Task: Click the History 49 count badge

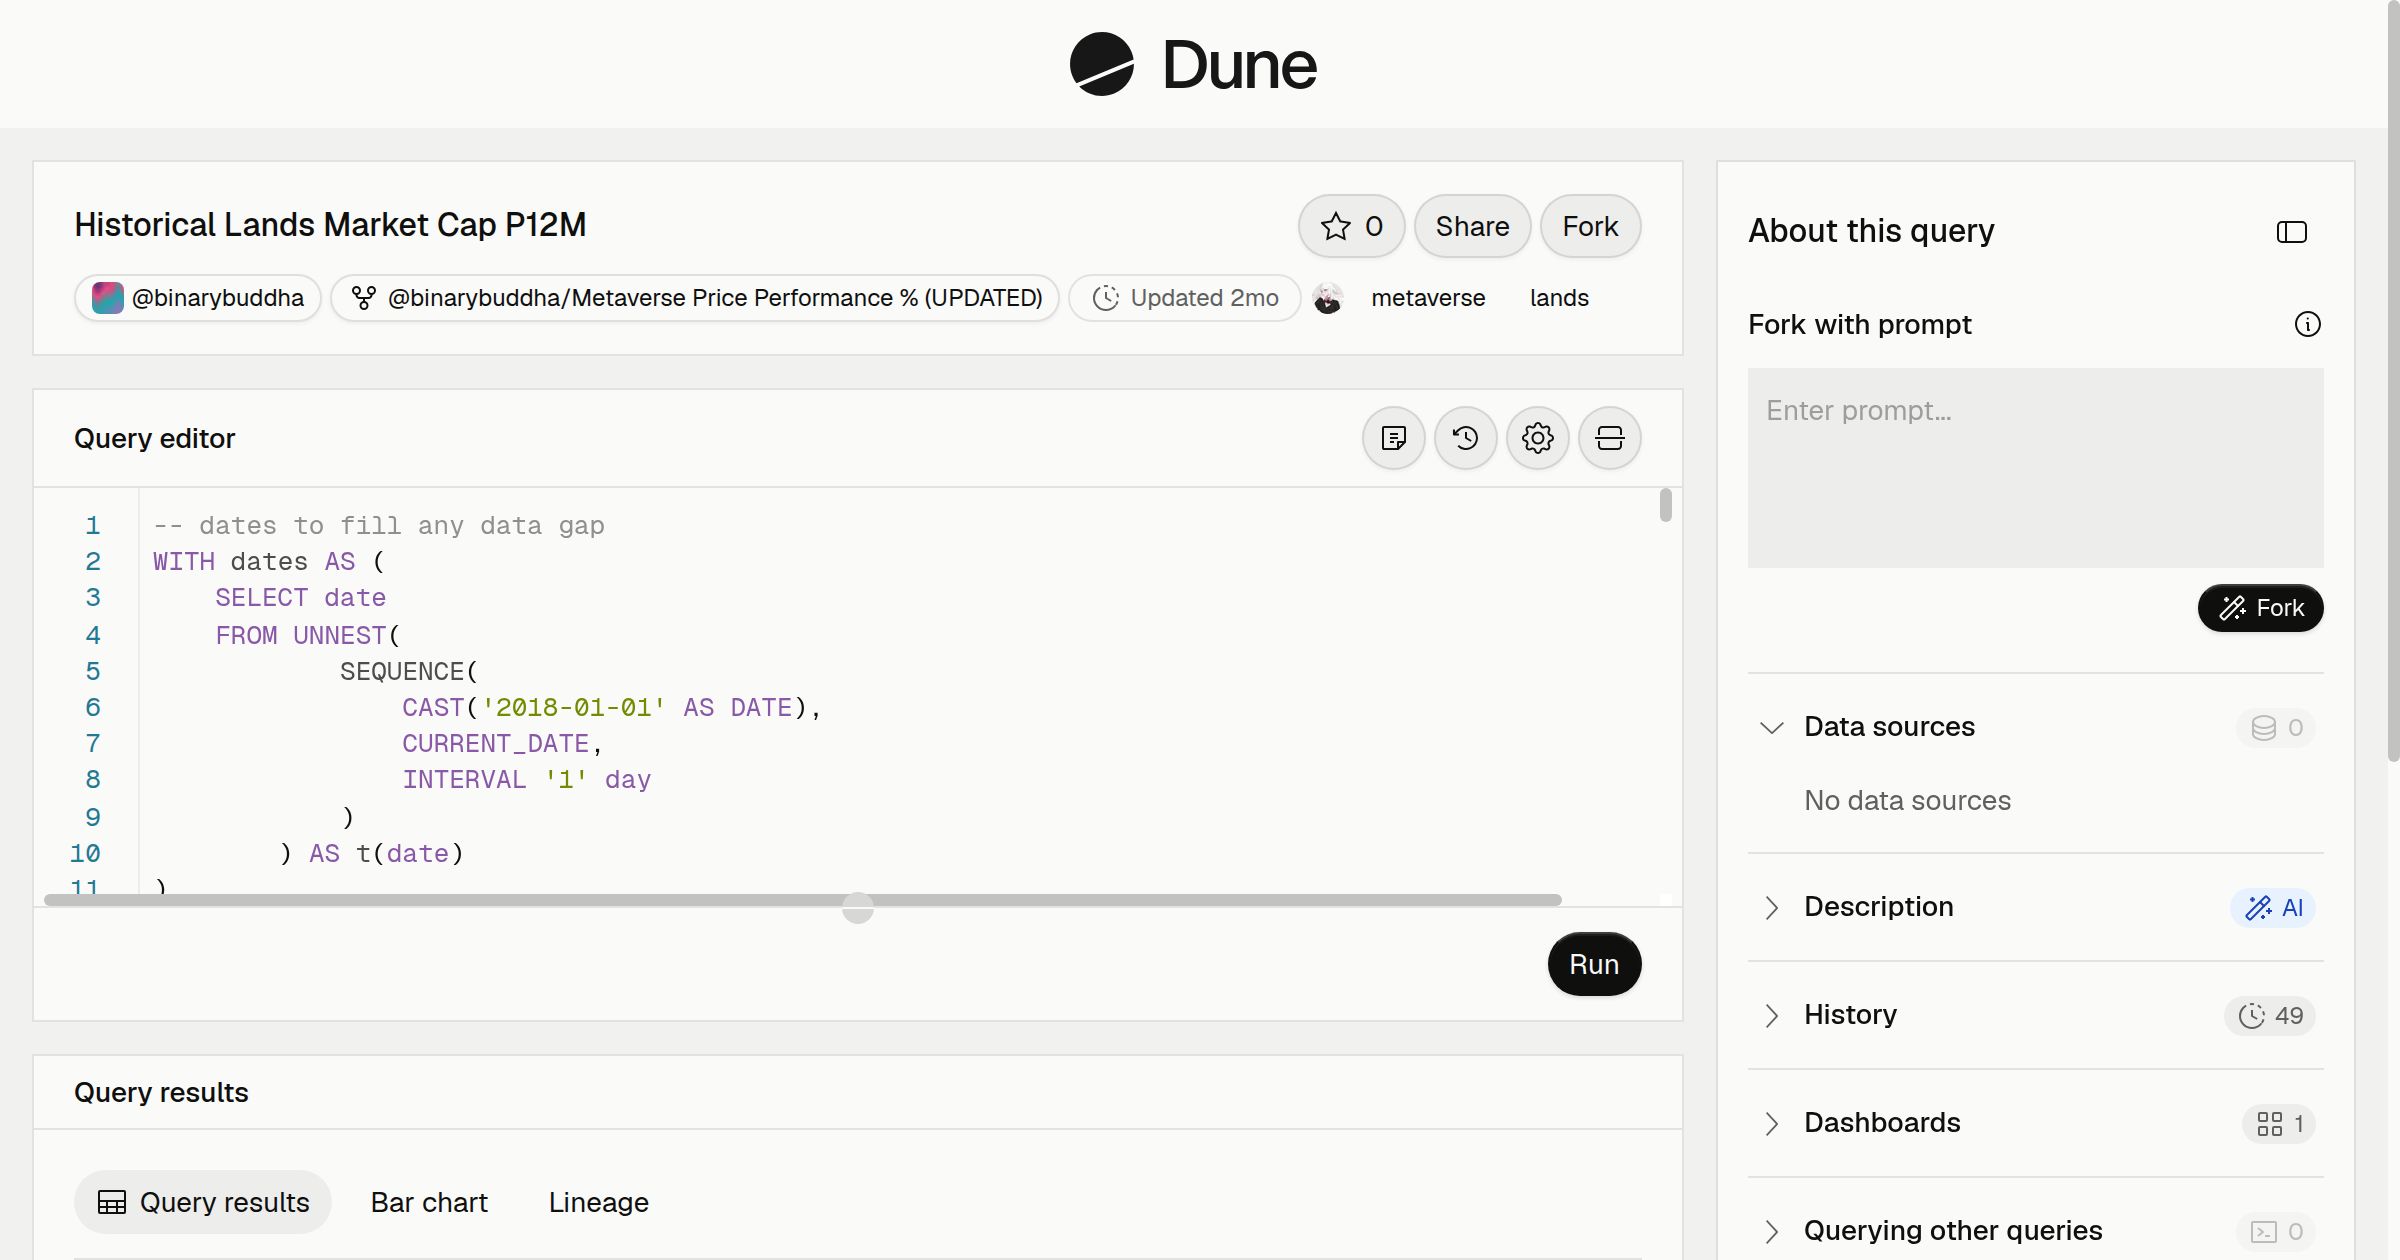Action: click(2270, 1015)
